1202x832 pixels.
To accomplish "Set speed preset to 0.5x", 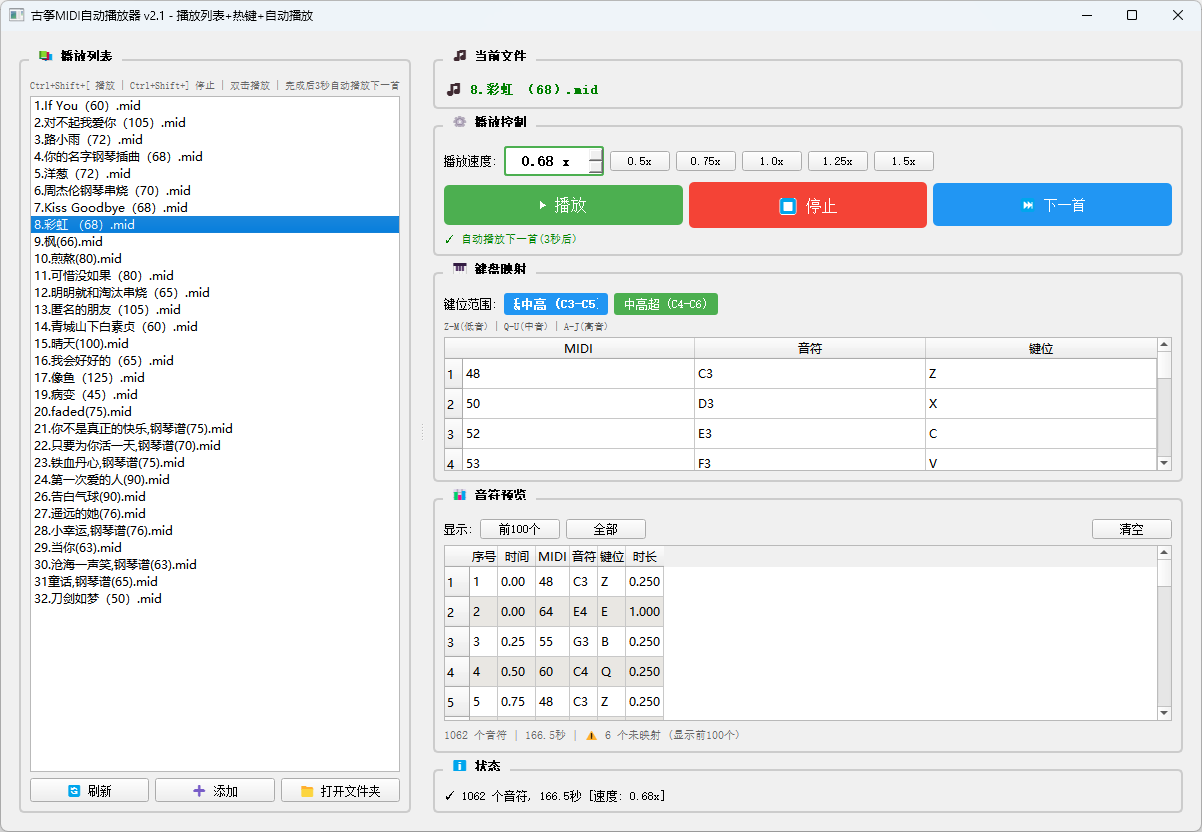I will point(639,161).
